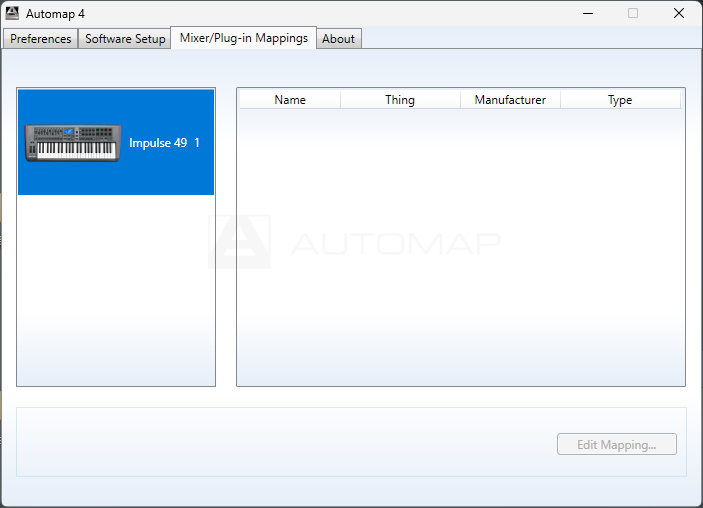This screenshot has height=508, width=703.
Task: Switch to the Software Setup tab
Action: tap(125, 39)
